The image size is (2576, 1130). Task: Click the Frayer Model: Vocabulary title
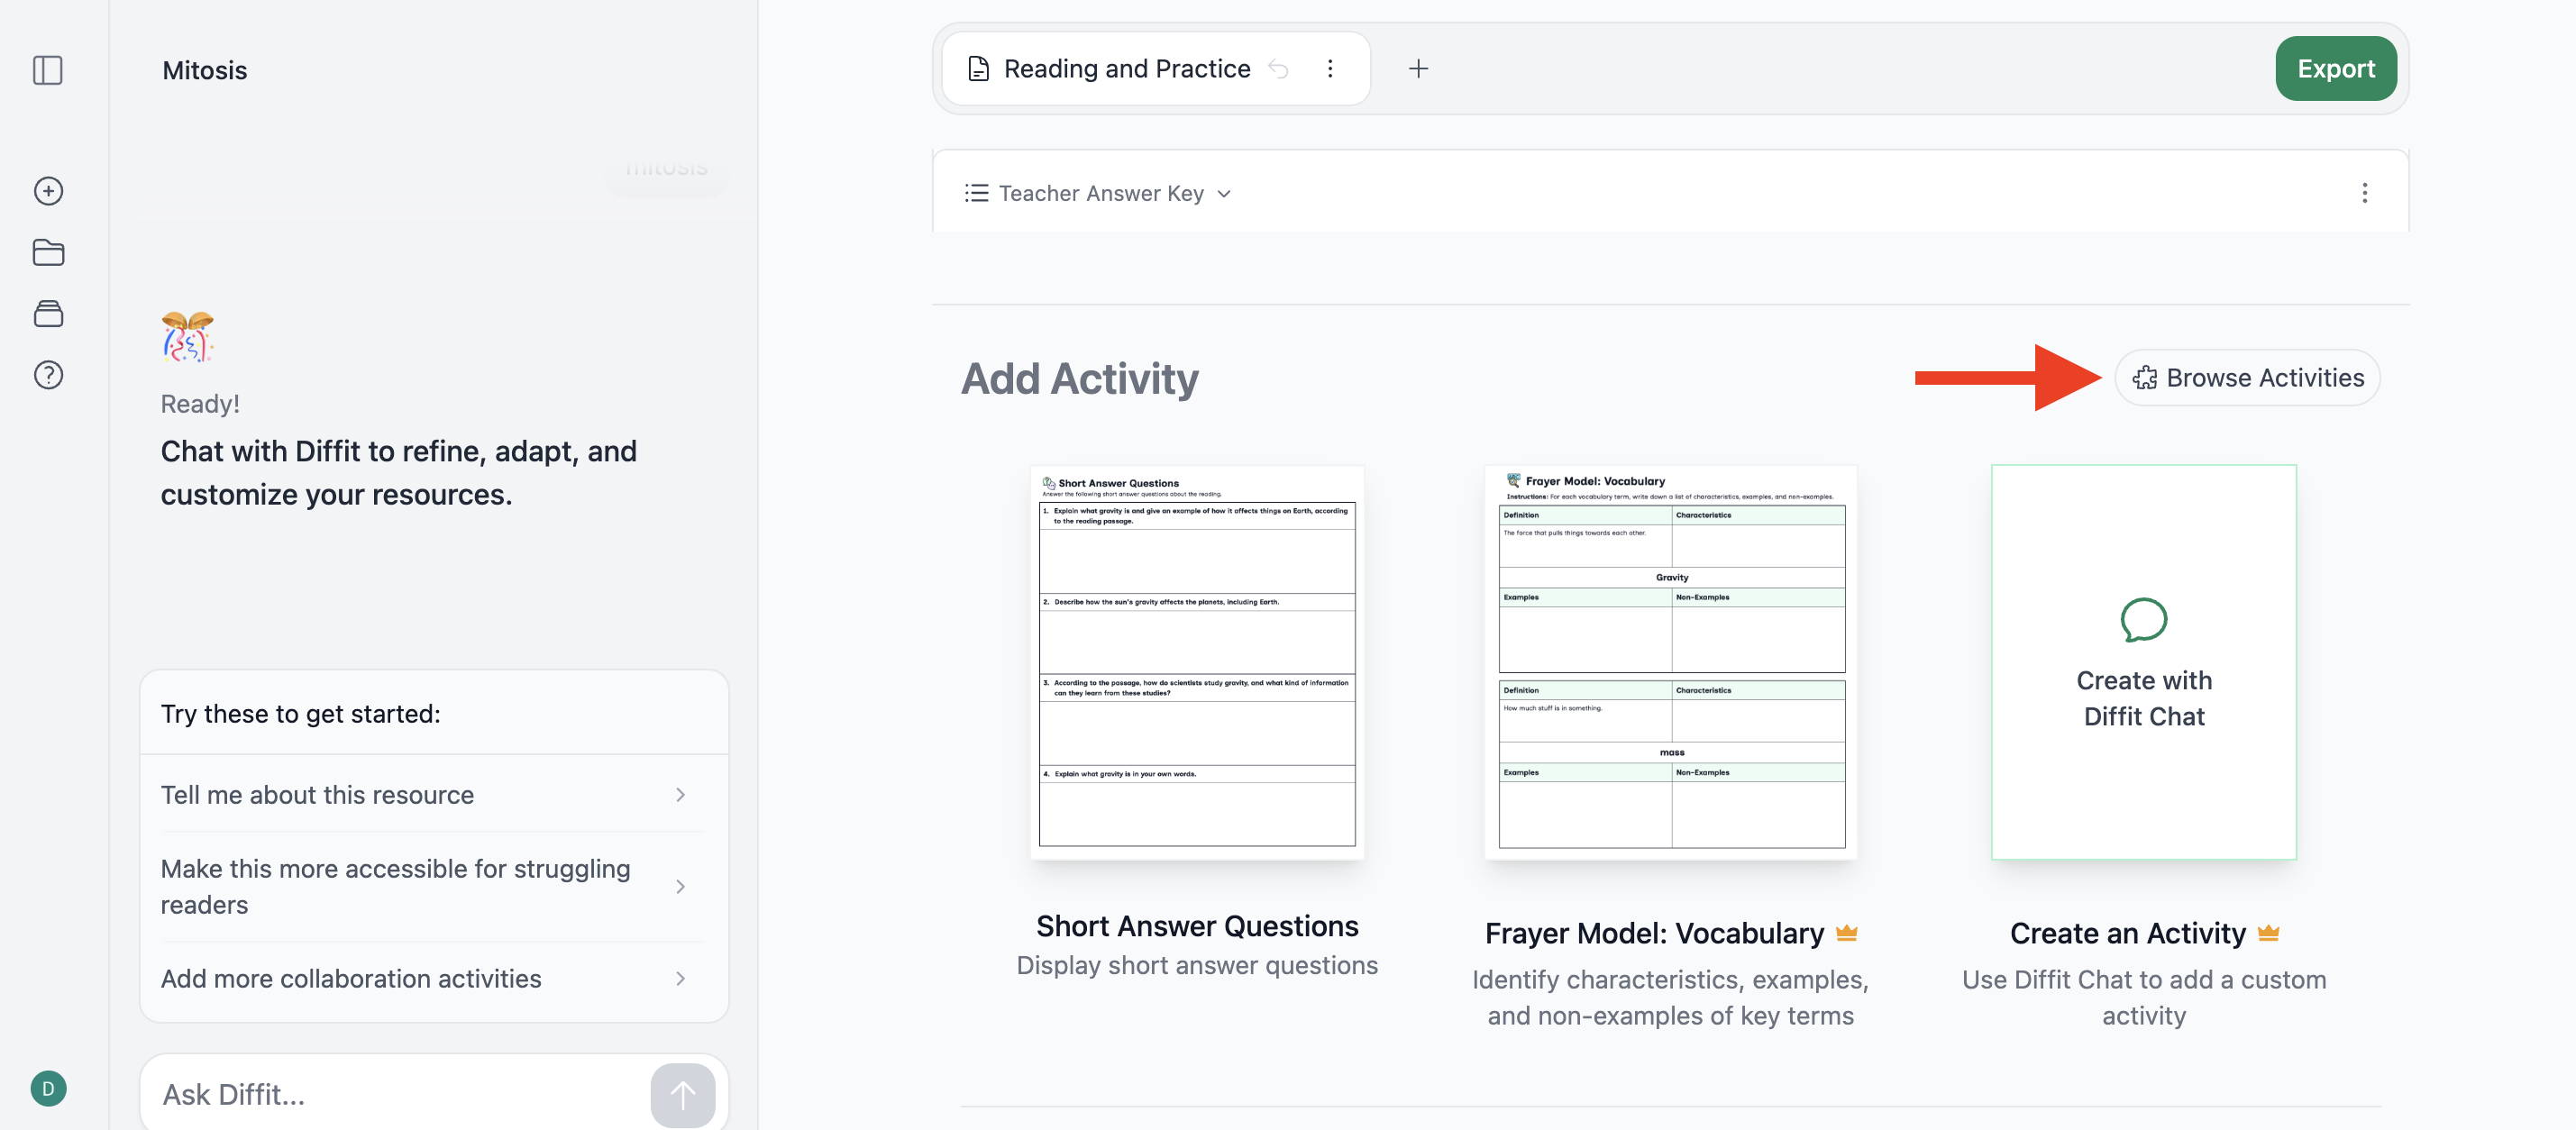pos(1654,933)
